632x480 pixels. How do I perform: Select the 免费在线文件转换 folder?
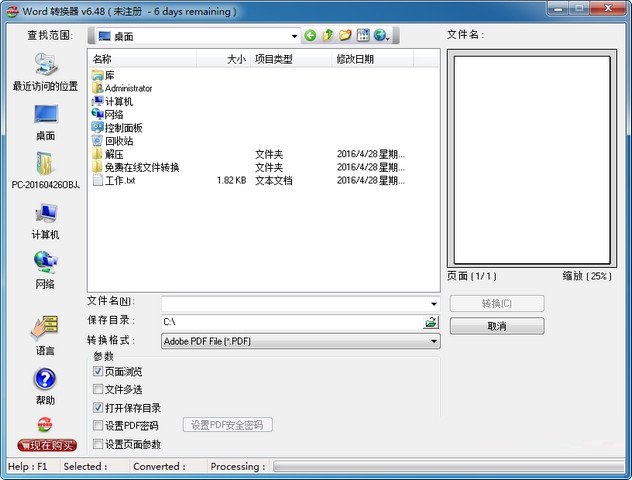pos(135,168)
